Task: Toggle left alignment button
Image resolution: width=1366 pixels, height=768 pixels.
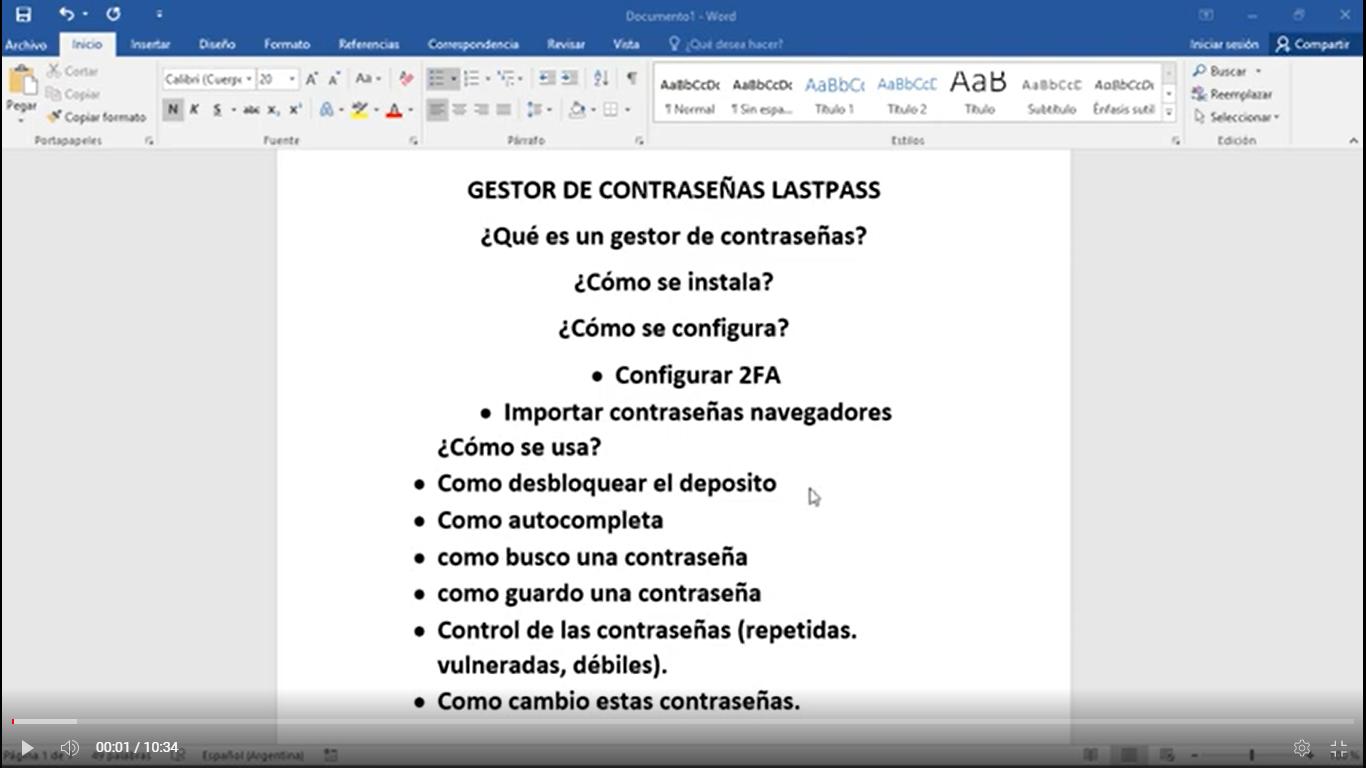Action: click(437, 110)
